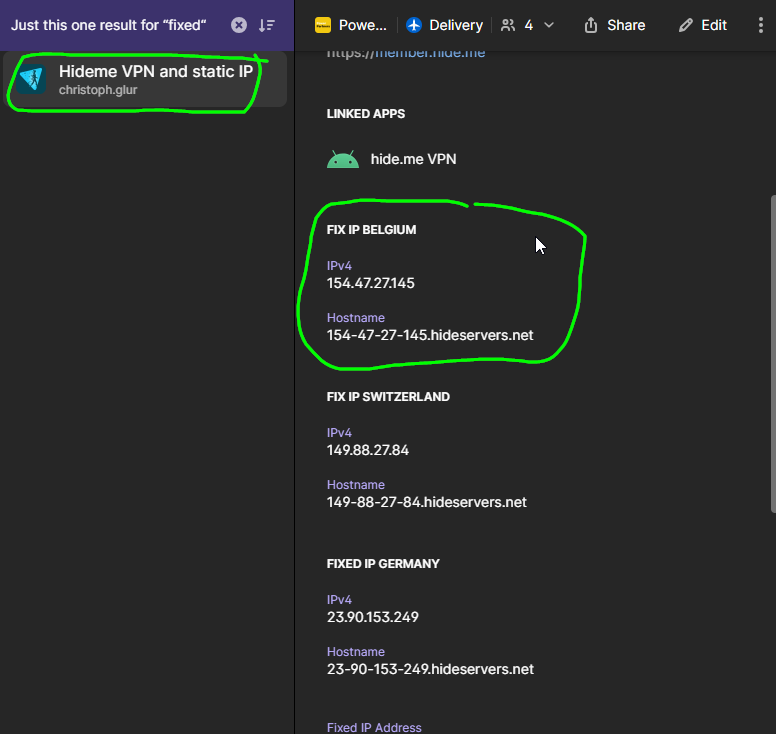Click the detail pane vertical scrollbar
The height and width of the screenshot is (734, 776).
[773, 354]
